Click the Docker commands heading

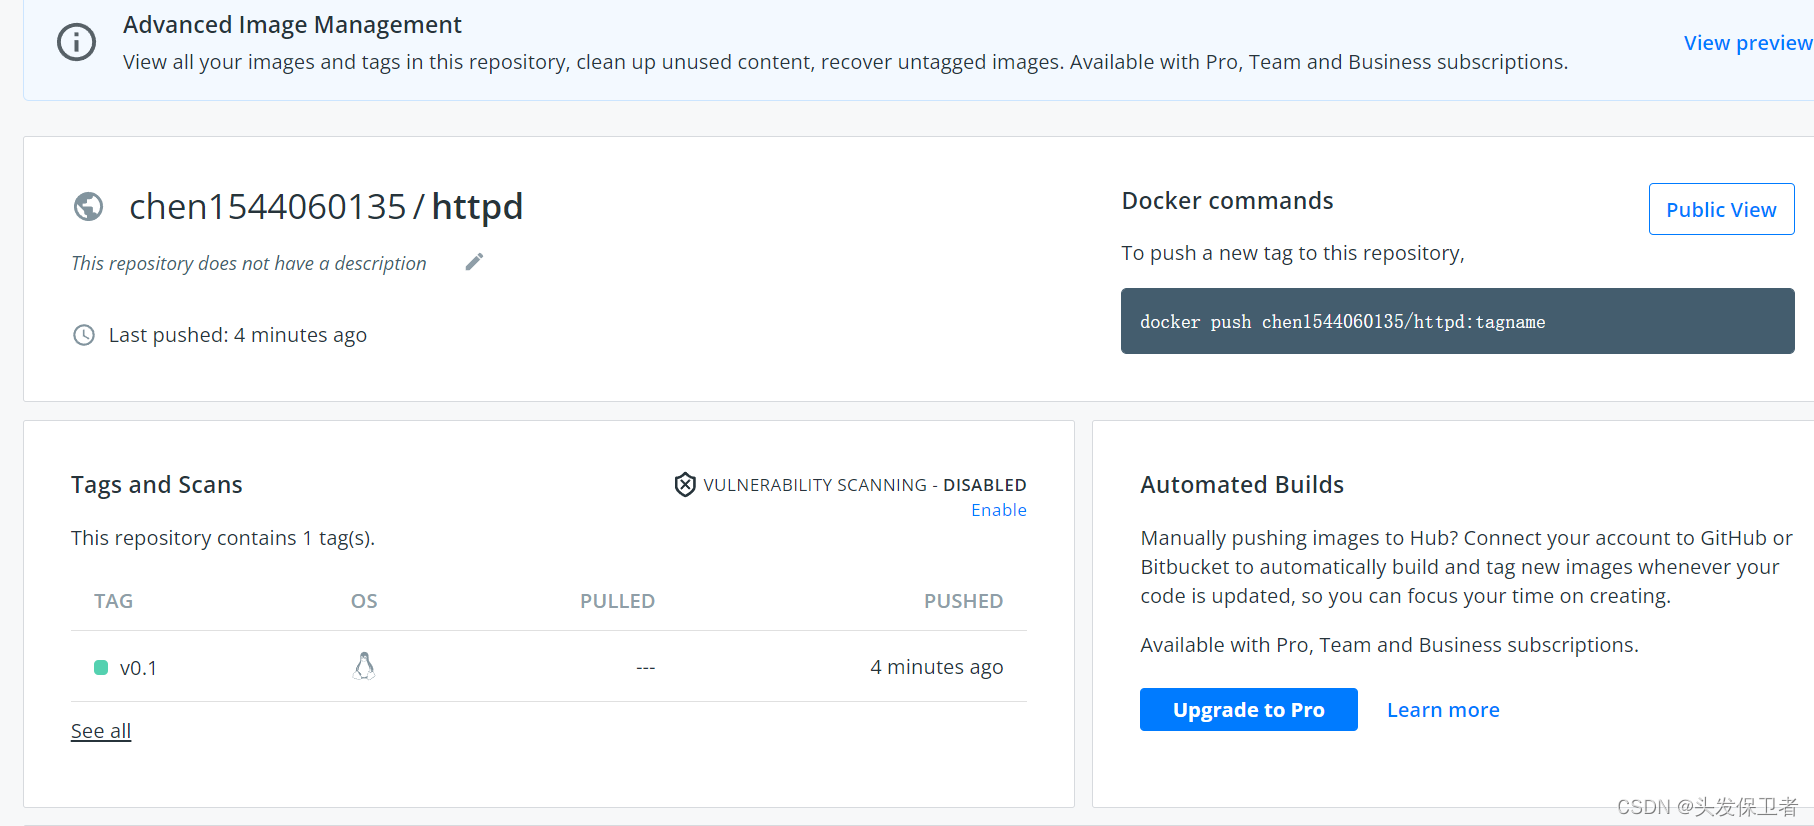point(1227,201)
